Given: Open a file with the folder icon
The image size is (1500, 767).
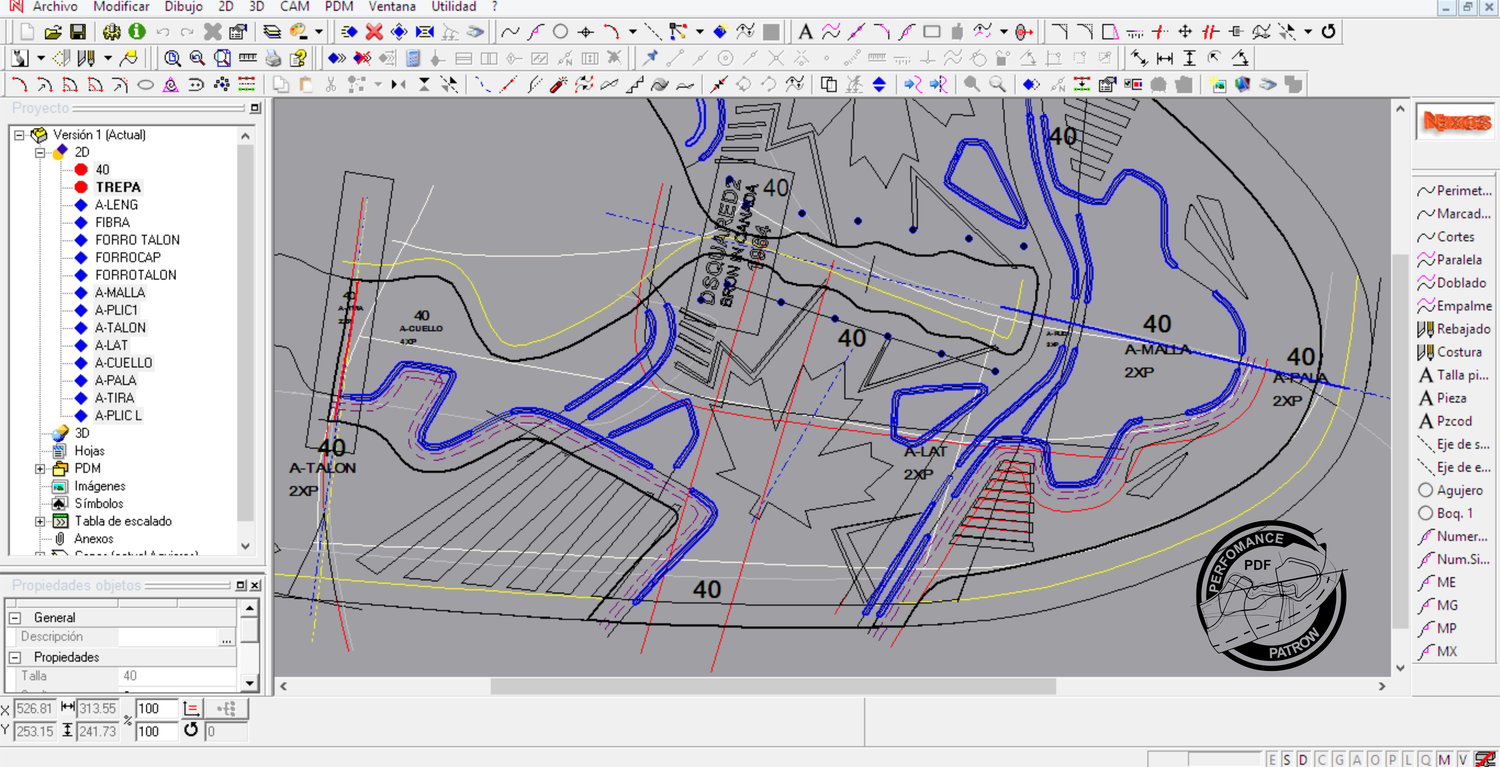Looking at the screenshot, I should [53, 32].
